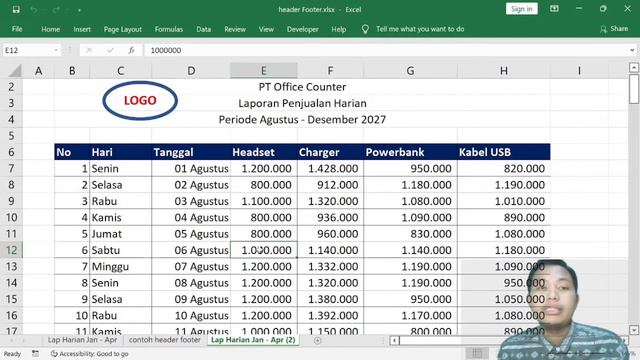The image size is (640, 360).
Task: Open the Page Layout ribbon tab
Action: point(122,29)
